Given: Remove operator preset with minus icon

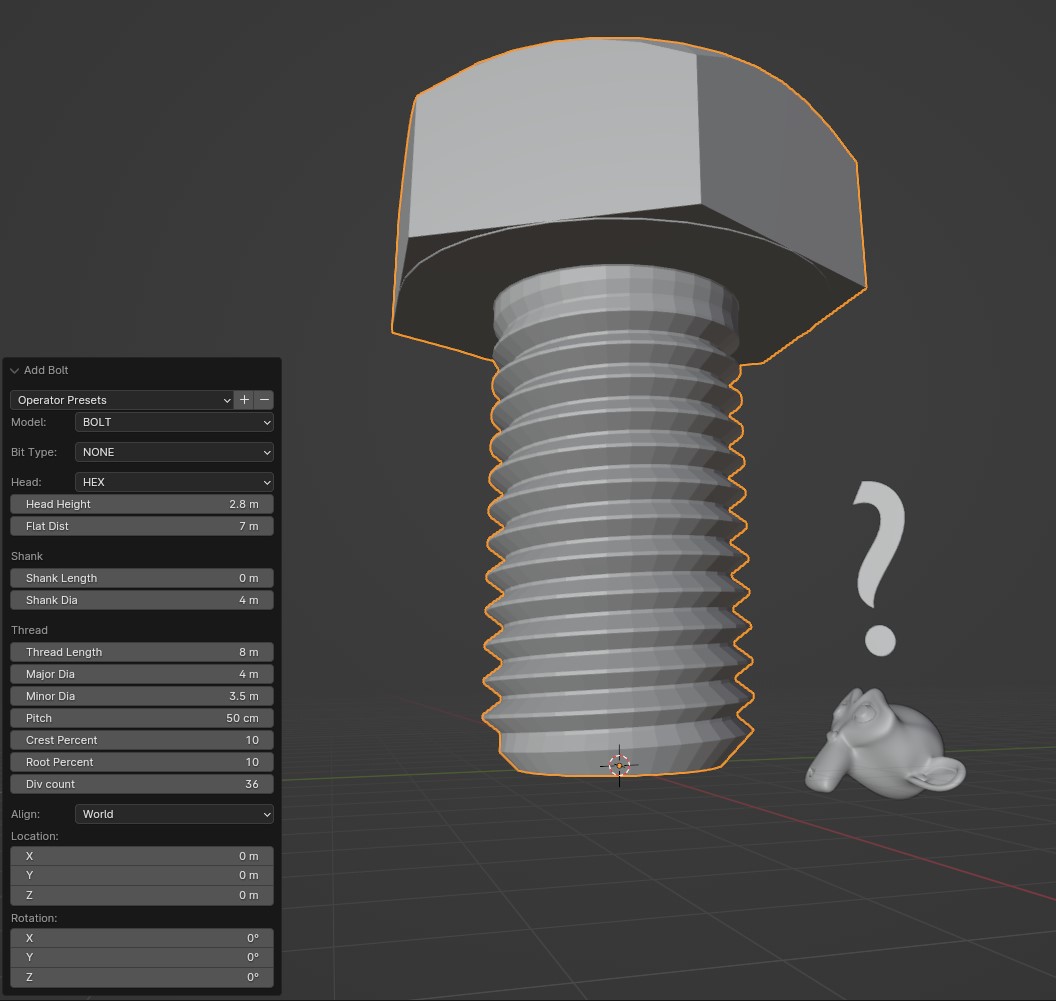Looking at the screenshot, I should 265,399.
